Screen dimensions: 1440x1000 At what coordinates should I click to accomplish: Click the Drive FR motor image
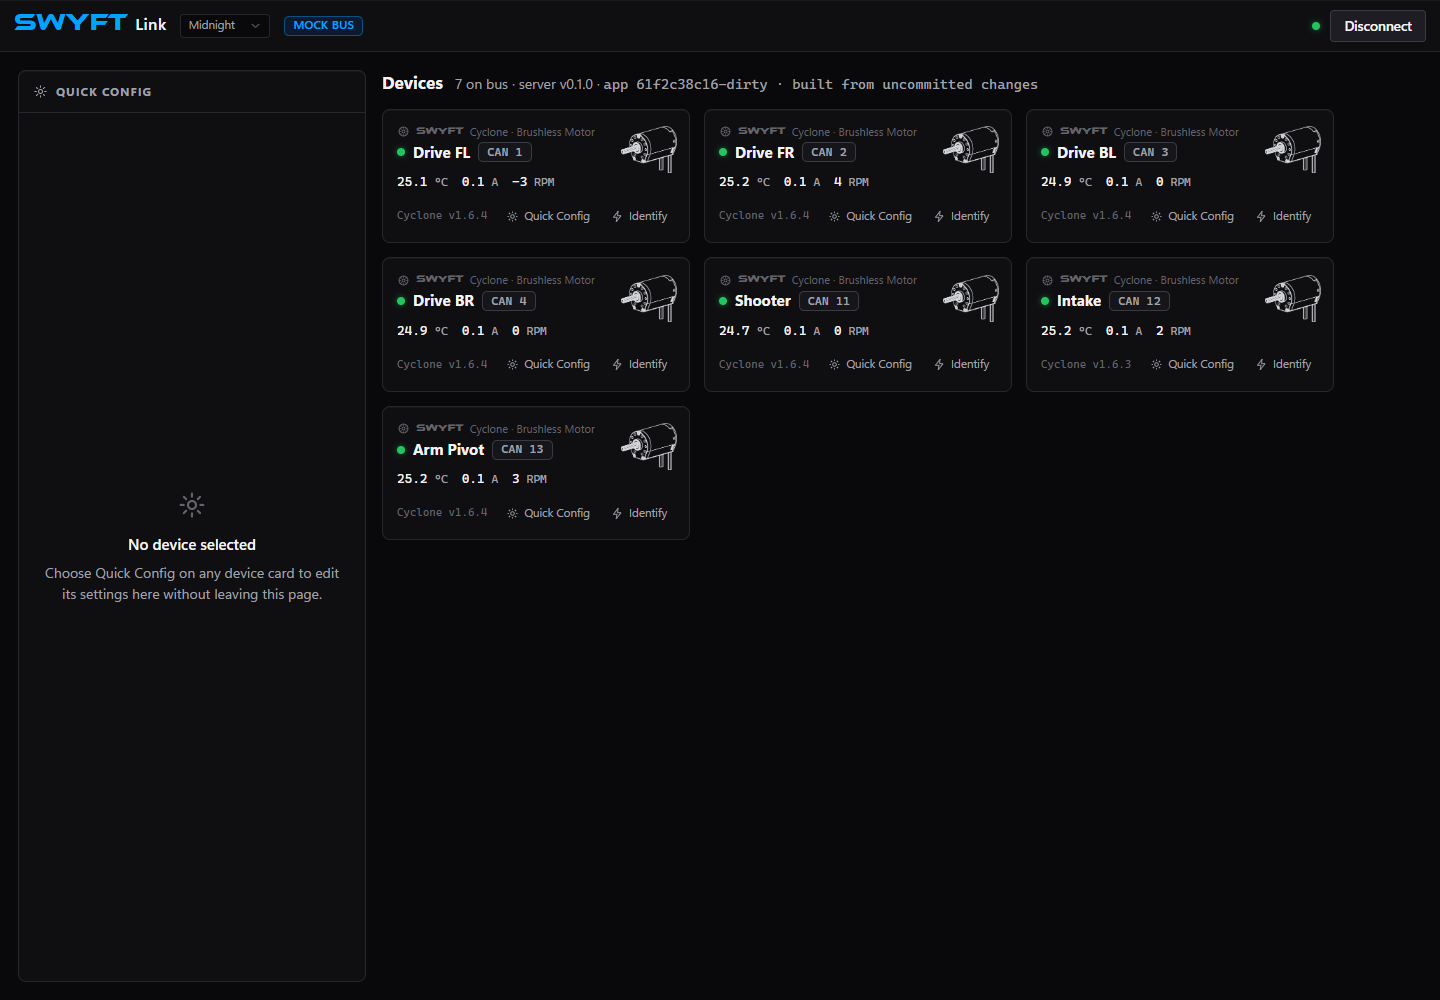coord(971,149)
